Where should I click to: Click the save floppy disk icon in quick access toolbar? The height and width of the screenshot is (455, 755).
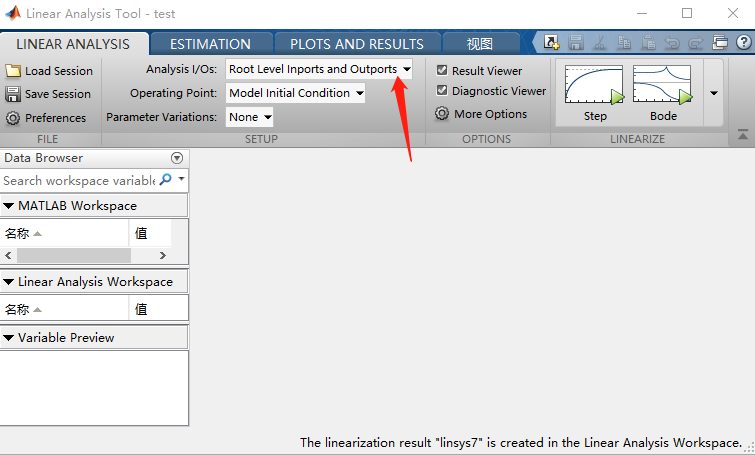(575, 43)
